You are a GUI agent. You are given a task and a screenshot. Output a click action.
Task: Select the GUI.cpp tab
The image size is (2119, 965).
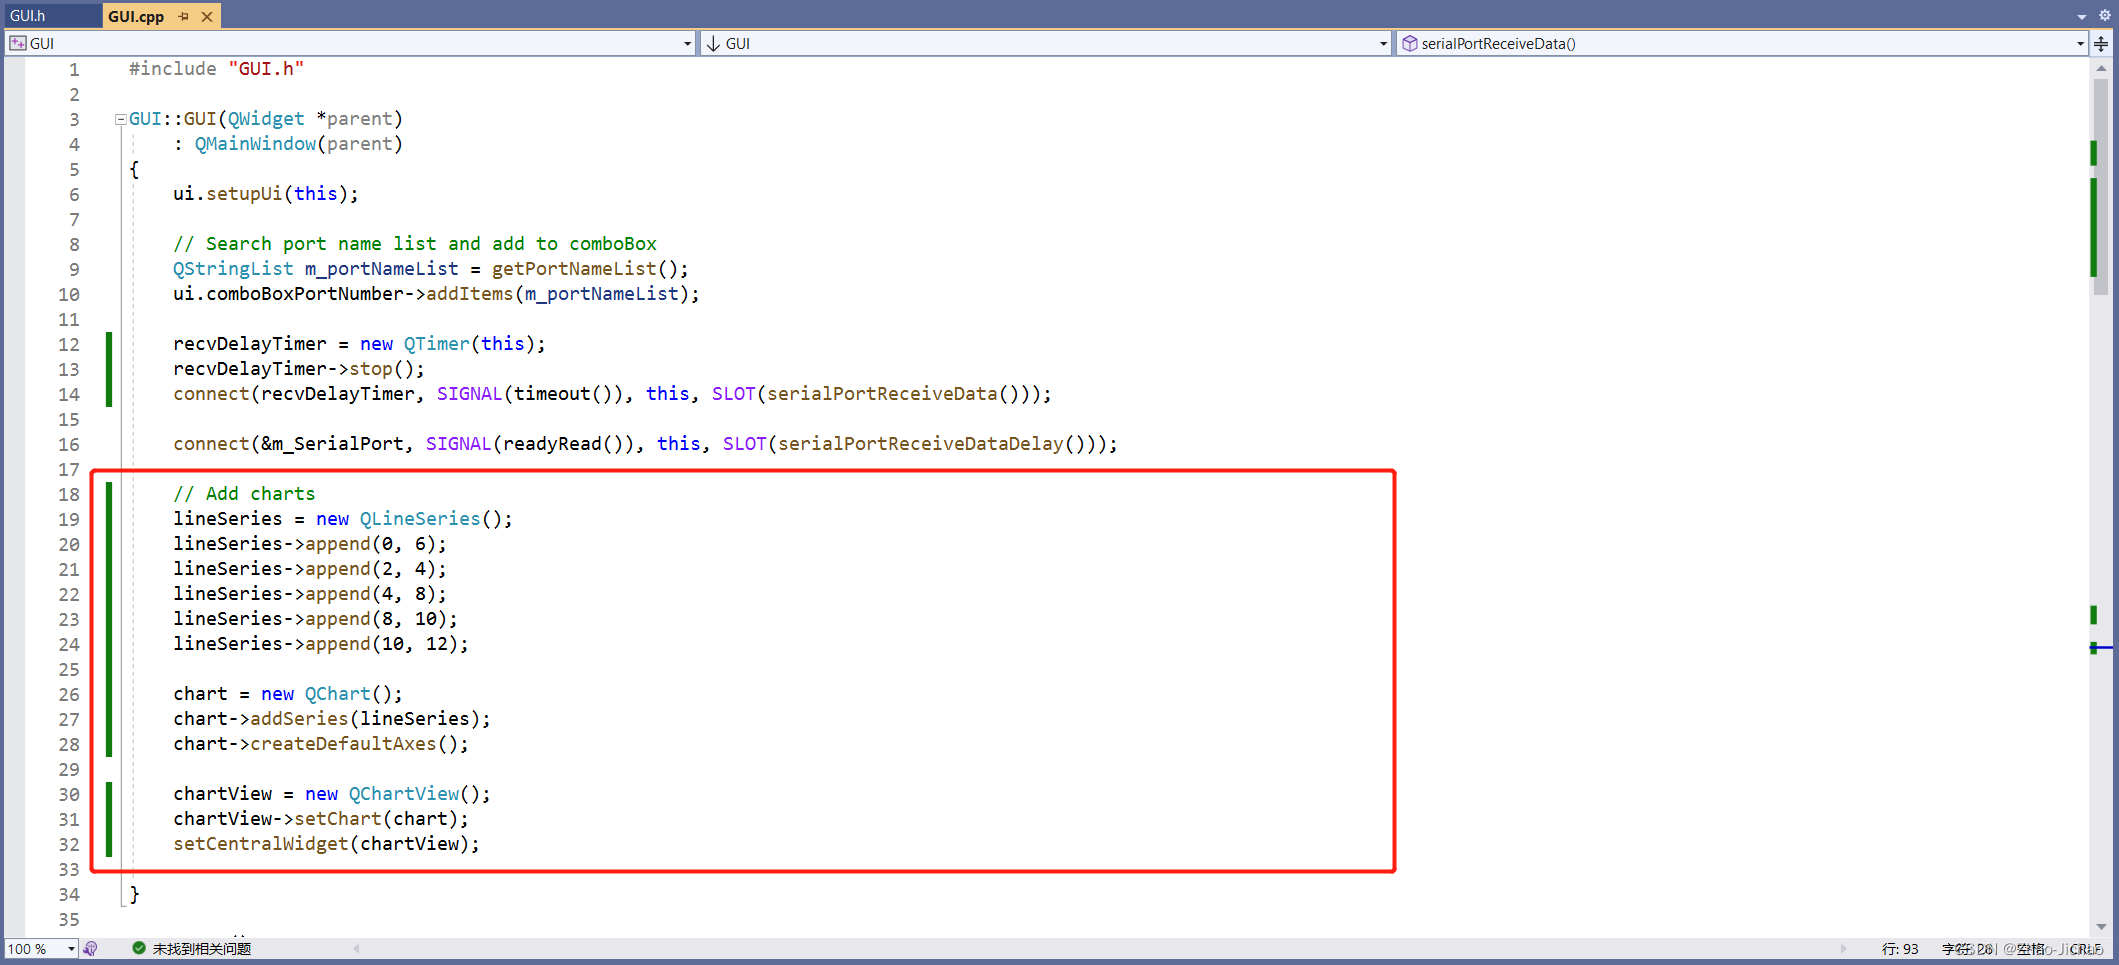click(x=136, y=16)
